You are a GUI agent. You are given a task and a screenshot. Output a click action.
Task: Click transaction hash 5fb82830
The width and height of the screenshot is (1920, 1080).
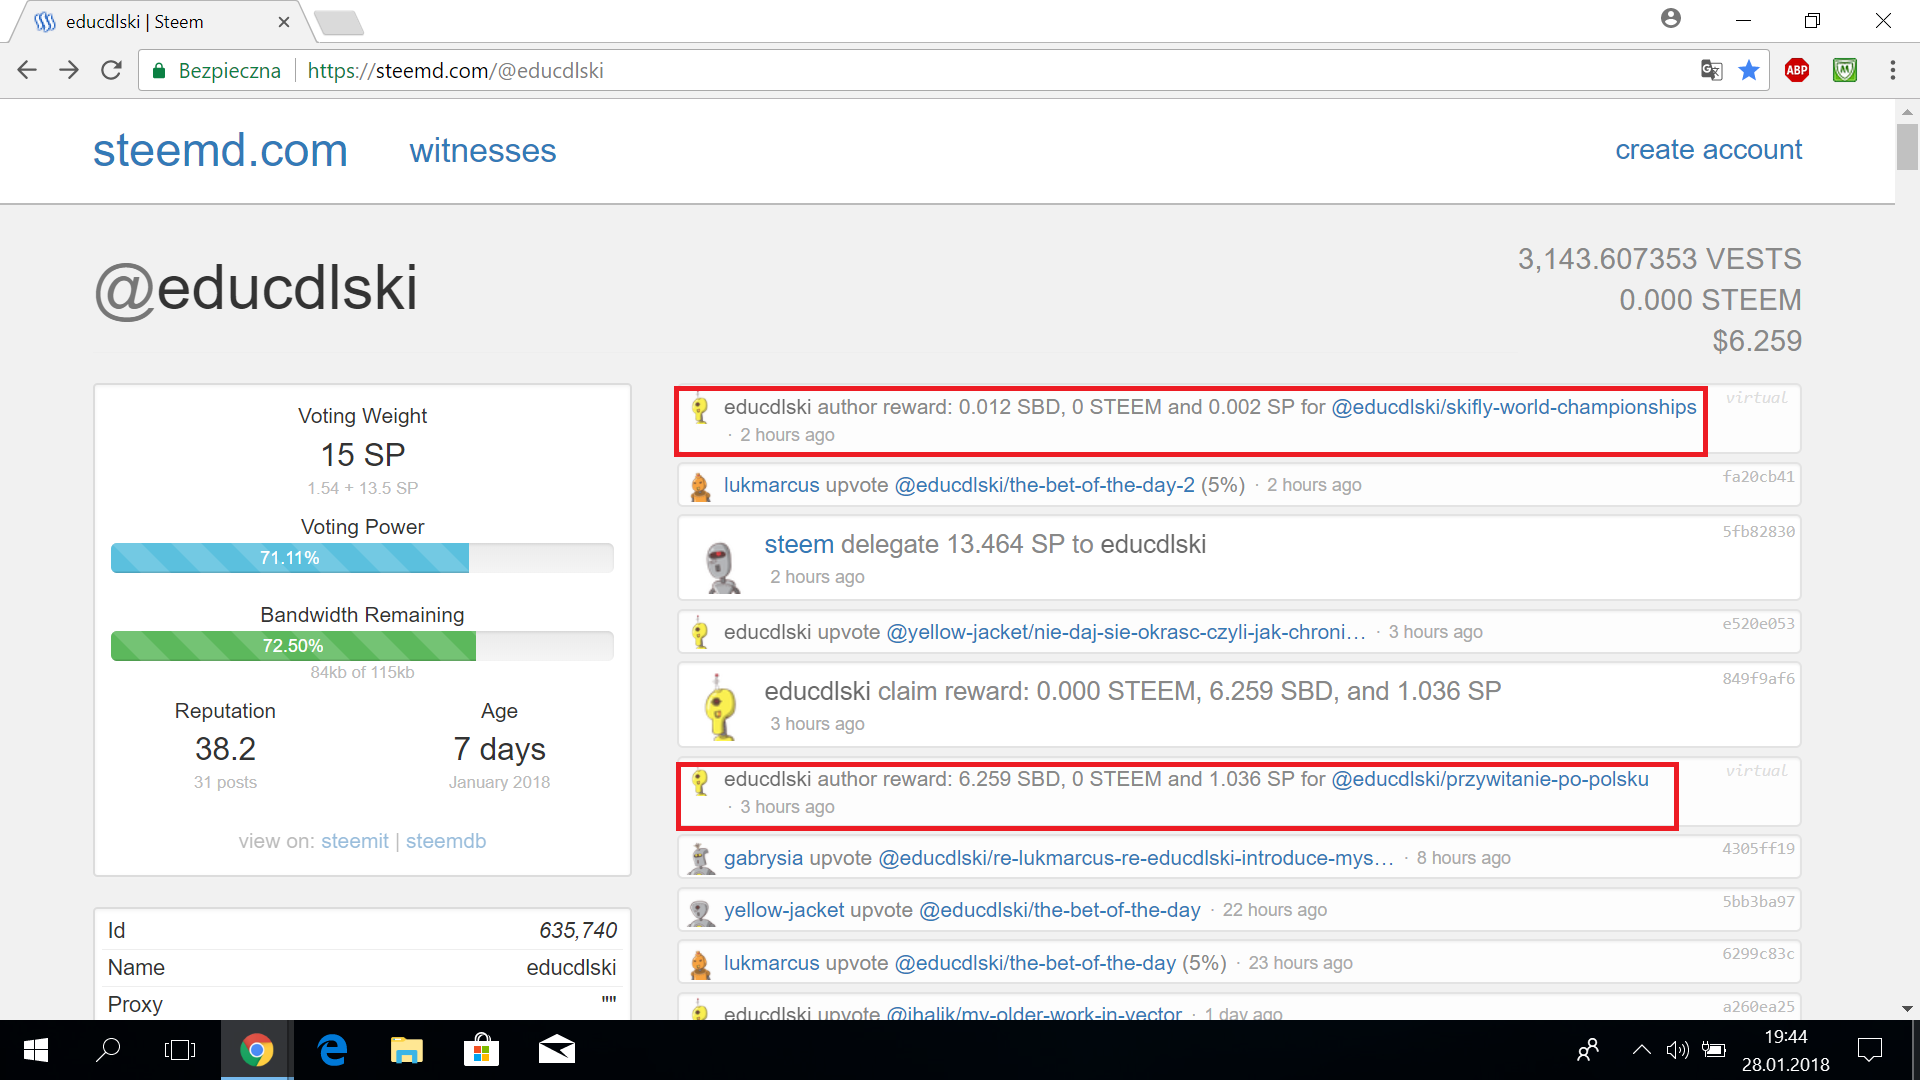point(1758,532)
